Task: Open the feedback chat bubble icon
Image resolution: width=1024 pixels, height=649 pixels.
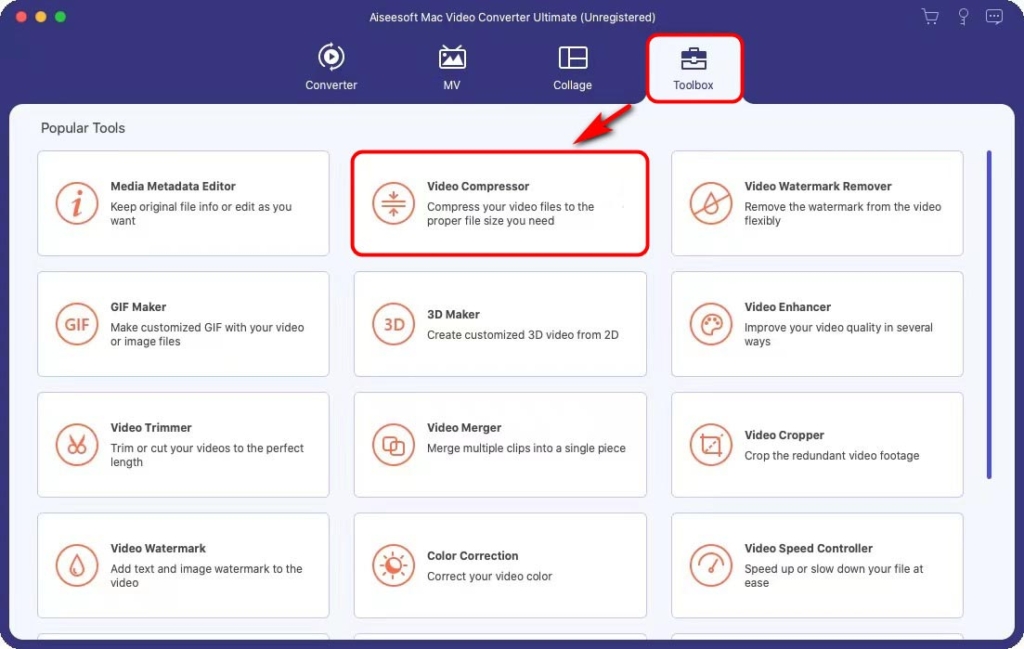Action: 994,16
